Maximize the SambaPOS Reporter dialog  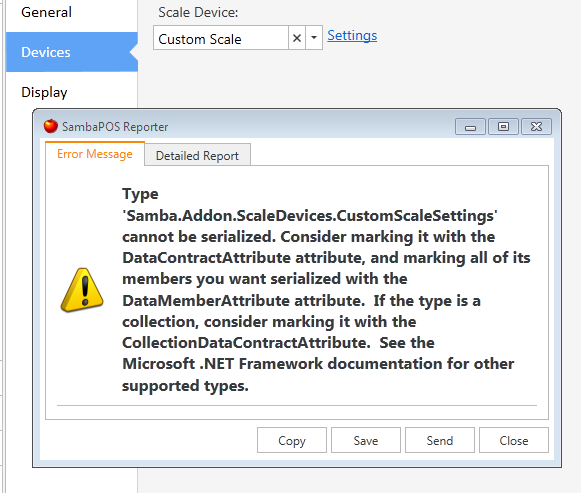[503, 127]
